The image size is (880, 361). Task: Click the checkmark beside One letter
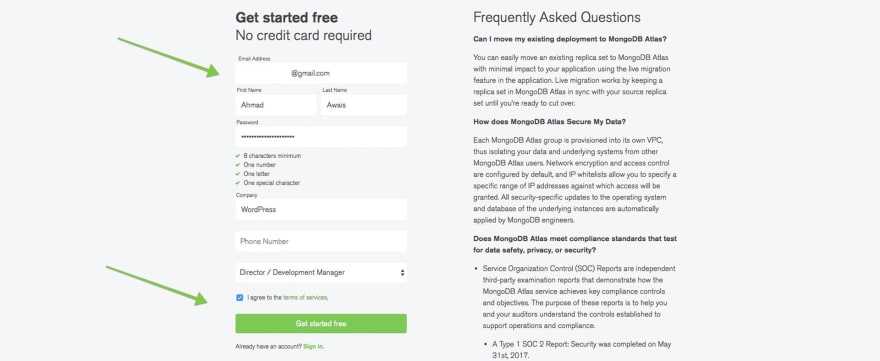coord(238,173)
